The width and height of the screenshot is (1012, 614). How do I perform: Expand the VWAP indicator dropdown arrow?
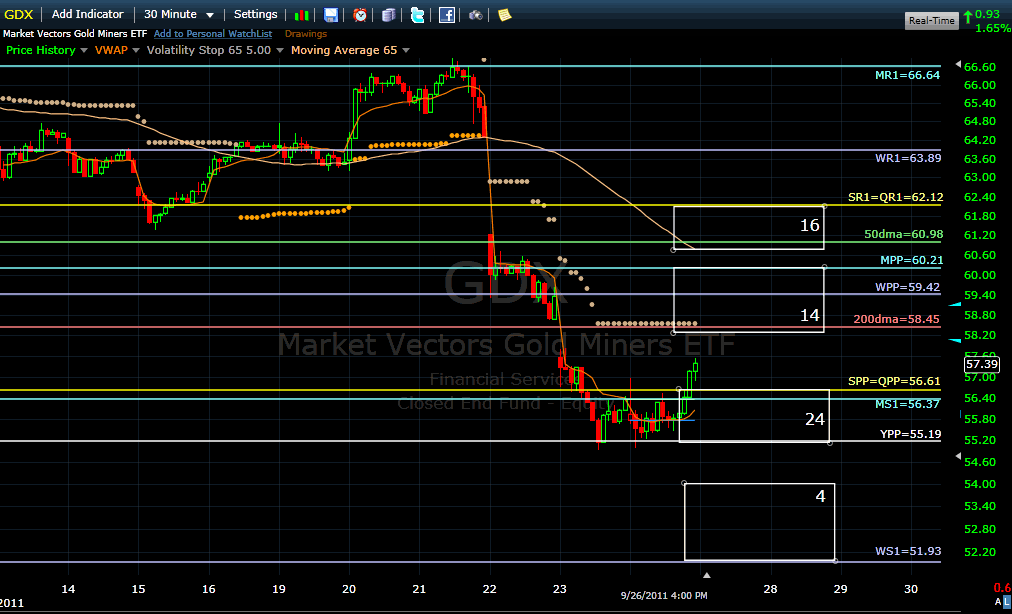click(x=136, y=50)
